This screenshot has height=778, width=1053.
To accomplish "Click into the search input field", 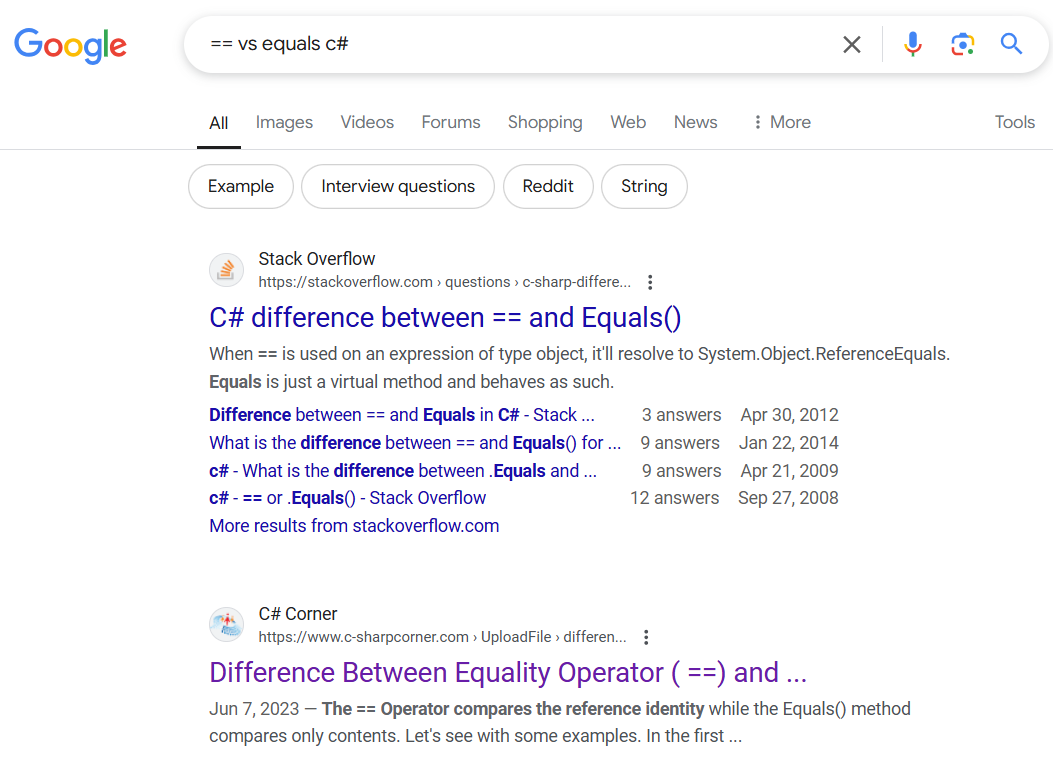I will (x=500, y=44).
